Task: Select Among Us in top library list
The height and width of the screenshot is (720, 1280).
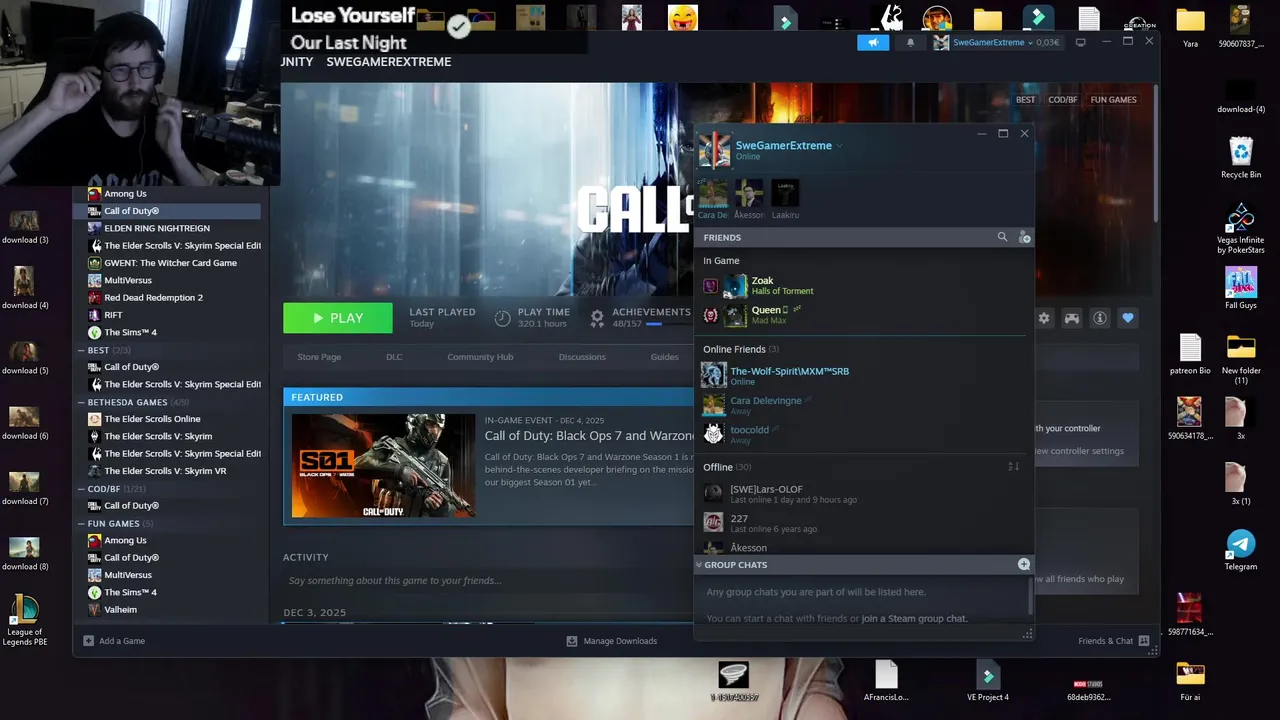Action: pyautogui.click(x=125, y=194)
